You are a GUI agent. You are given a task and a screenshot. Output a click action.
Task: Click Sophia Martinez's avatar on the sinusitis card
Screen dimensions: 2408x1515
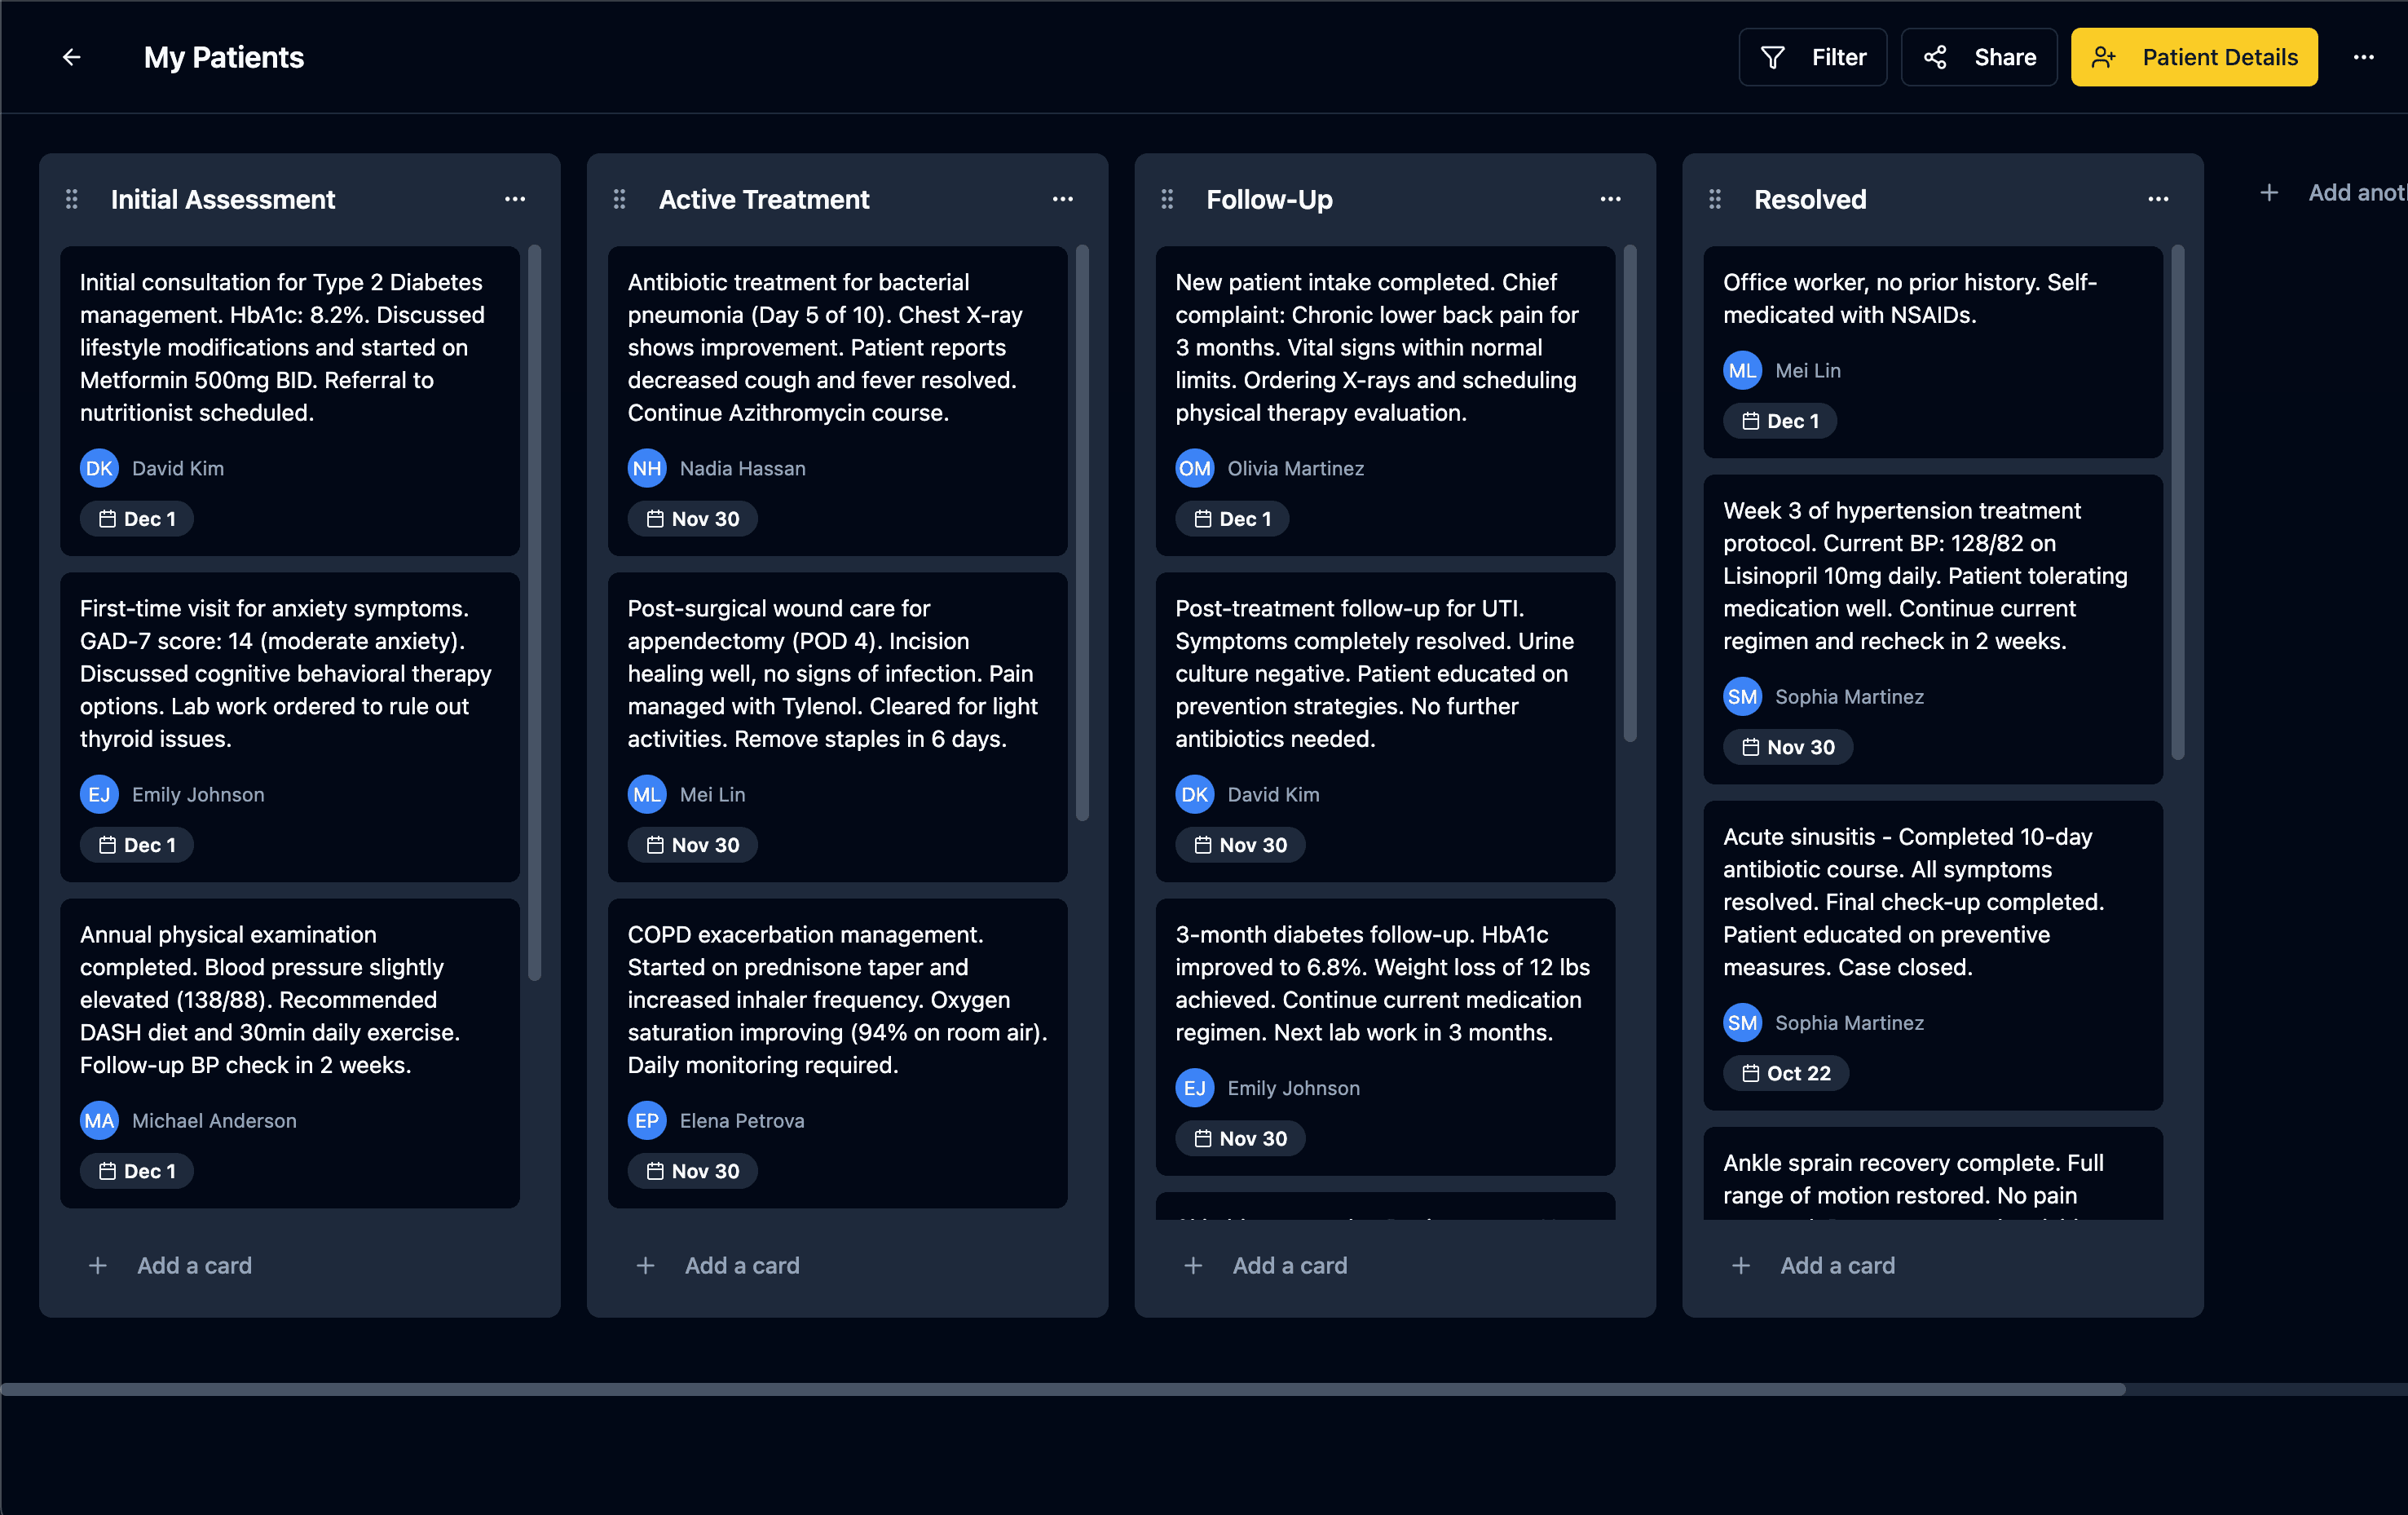1742,1022
